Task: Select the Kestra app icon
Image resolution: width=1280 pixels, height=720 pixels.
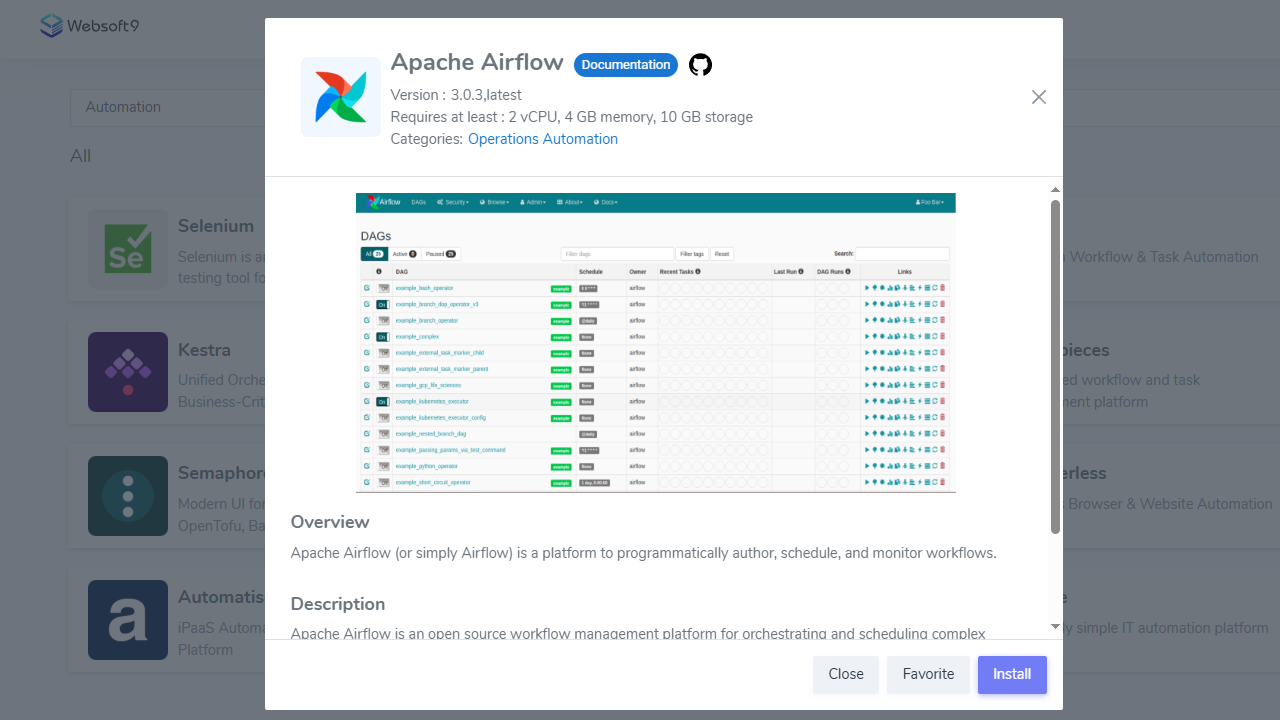Action: click(x=128, y=372)
